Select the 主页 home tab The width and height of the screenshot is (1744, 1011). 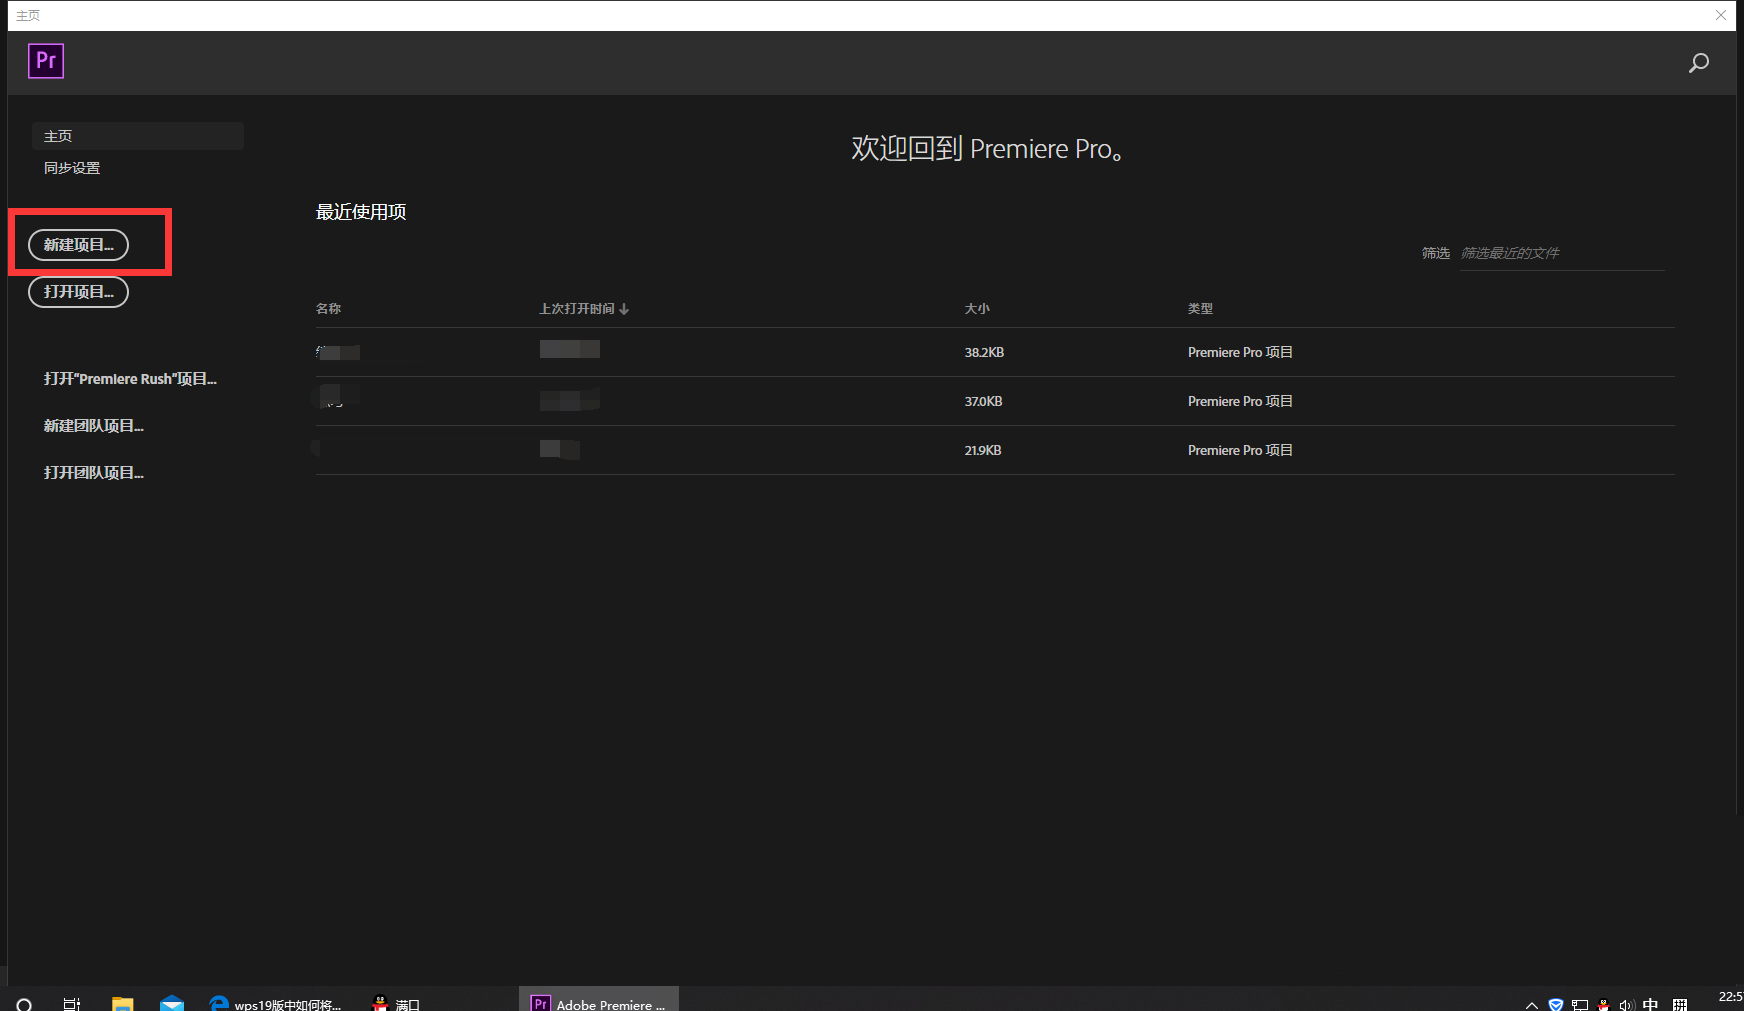[x=138, y=136]
